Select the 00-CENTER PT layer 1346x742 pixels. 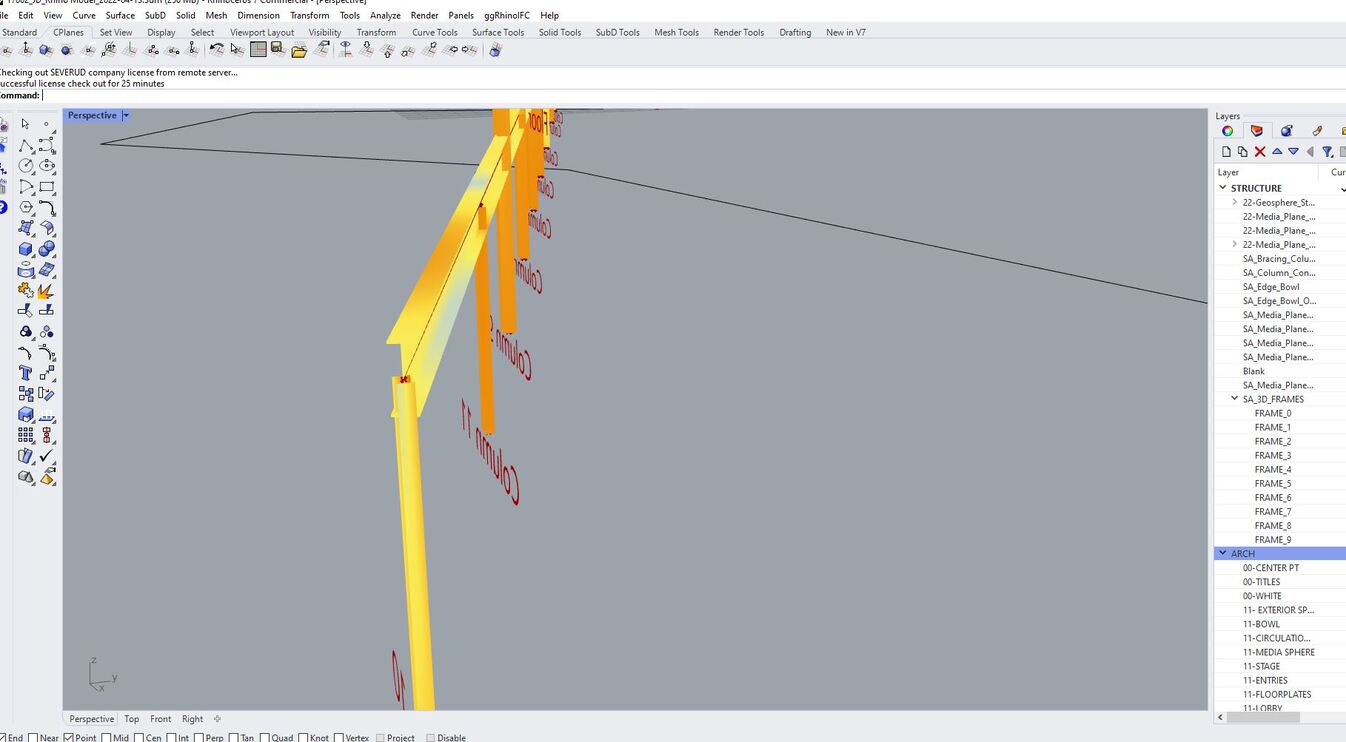[x=1270, y=567]
